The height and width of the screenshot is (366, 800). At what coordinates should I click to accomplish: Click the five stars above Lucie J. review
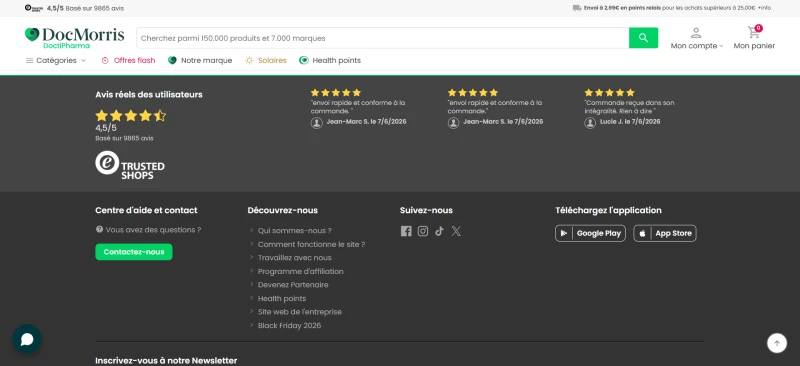coord(610,92)
